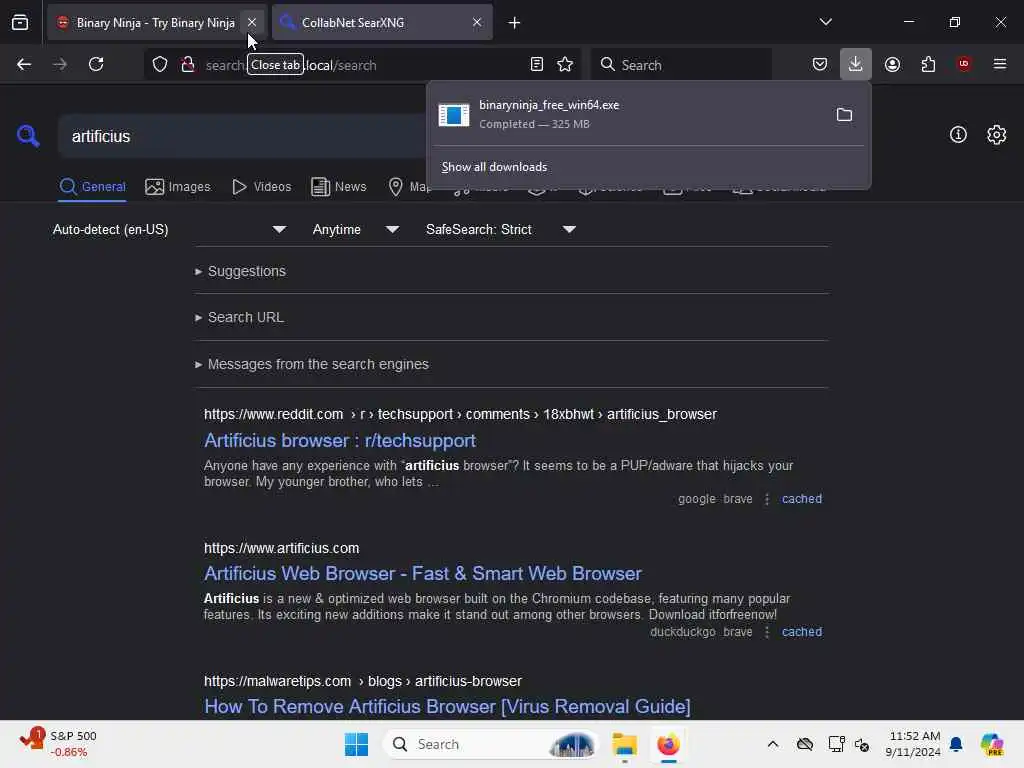Open SearXNG preferences gear icon

997,135
